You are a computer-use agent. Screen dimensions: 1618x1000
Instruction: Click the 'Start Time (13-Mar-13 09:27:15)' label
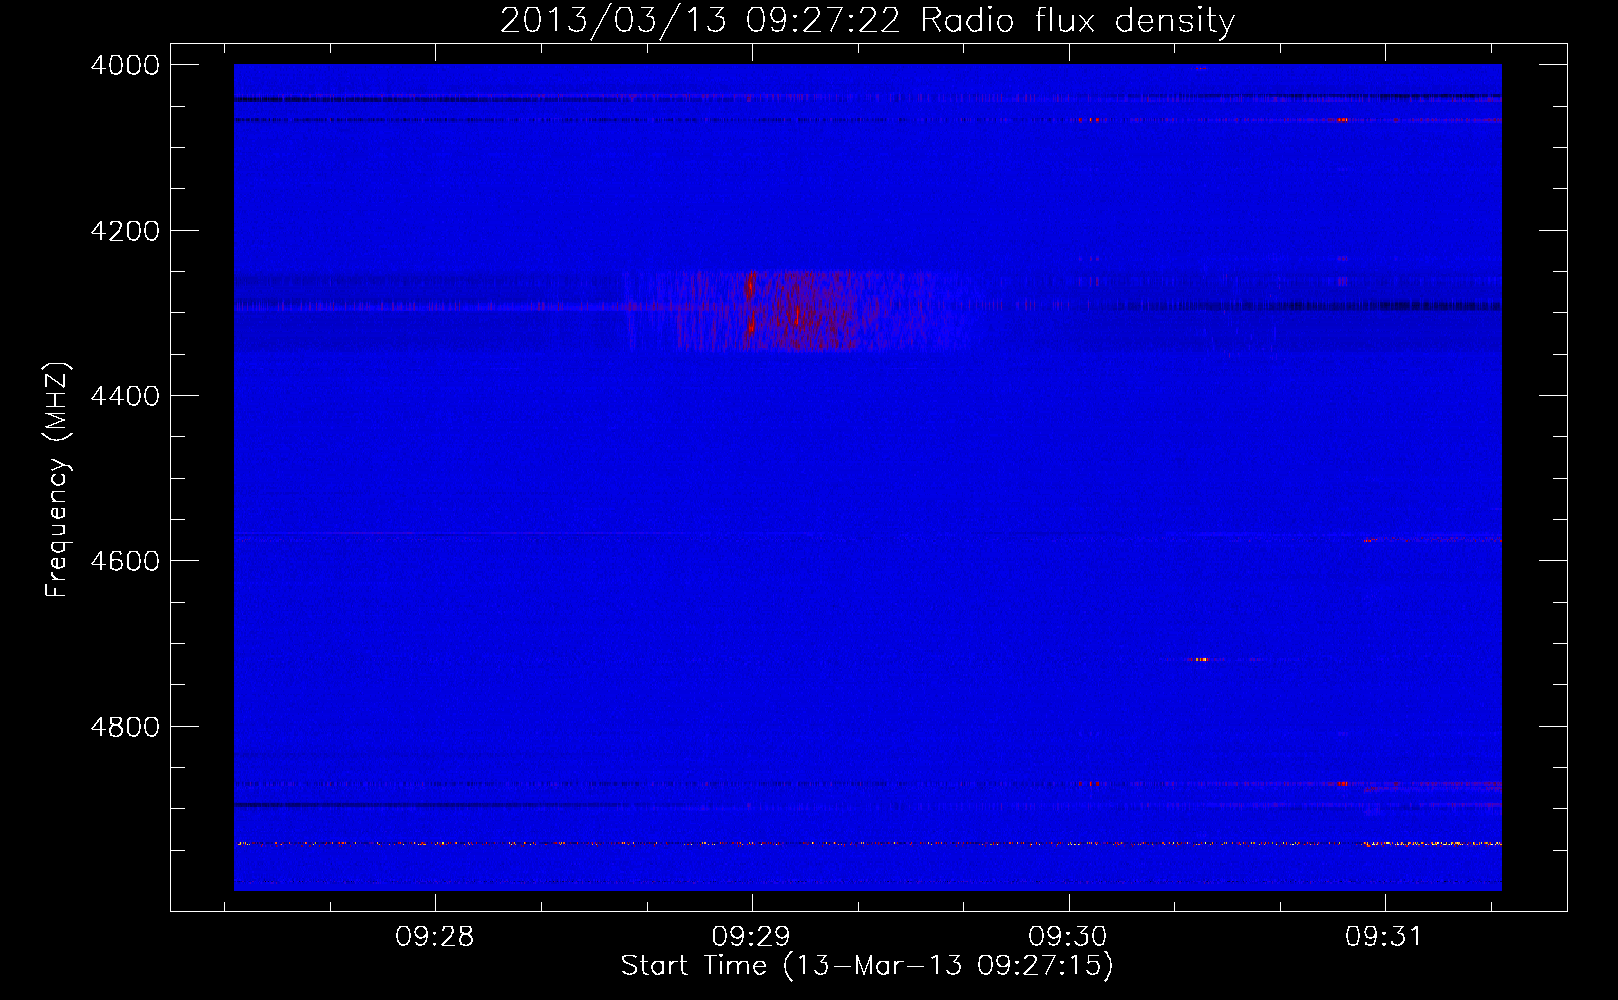click(x=867, y=966)
